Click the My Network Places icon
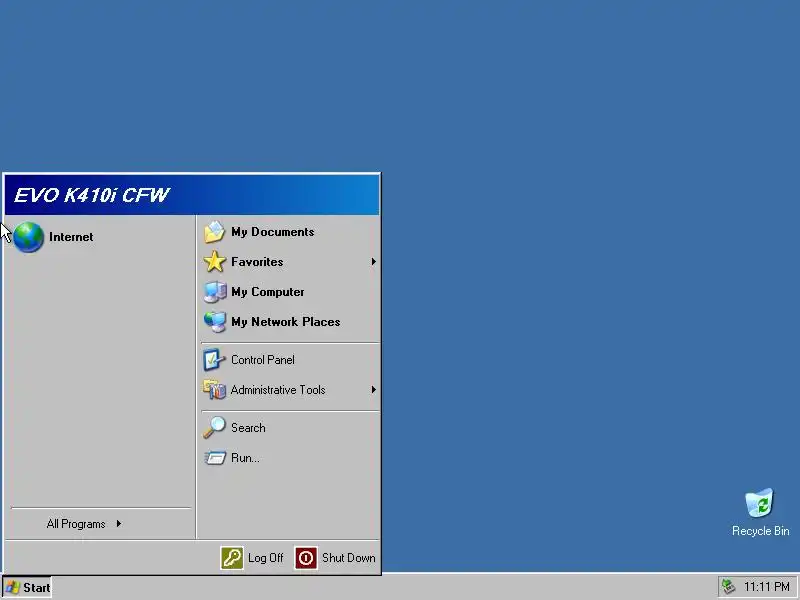 (214, 322)
